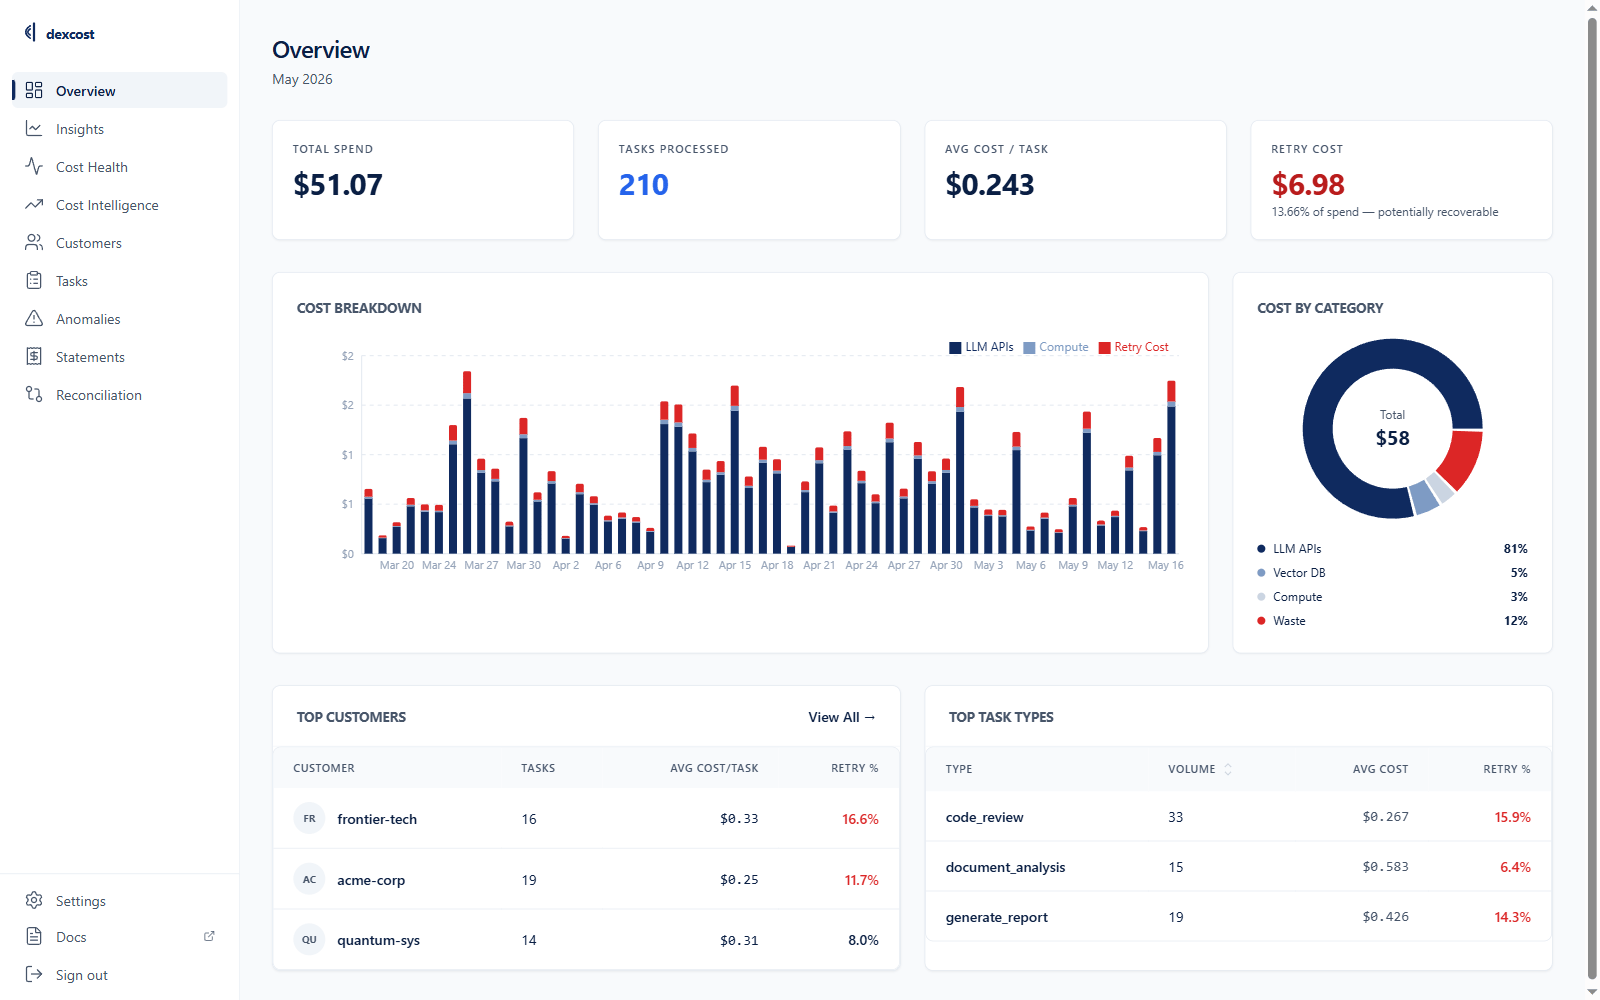Click the Retry Cost $6.98 value
Viewport: 1600px width, 1000px height.
click(1308, 185)
